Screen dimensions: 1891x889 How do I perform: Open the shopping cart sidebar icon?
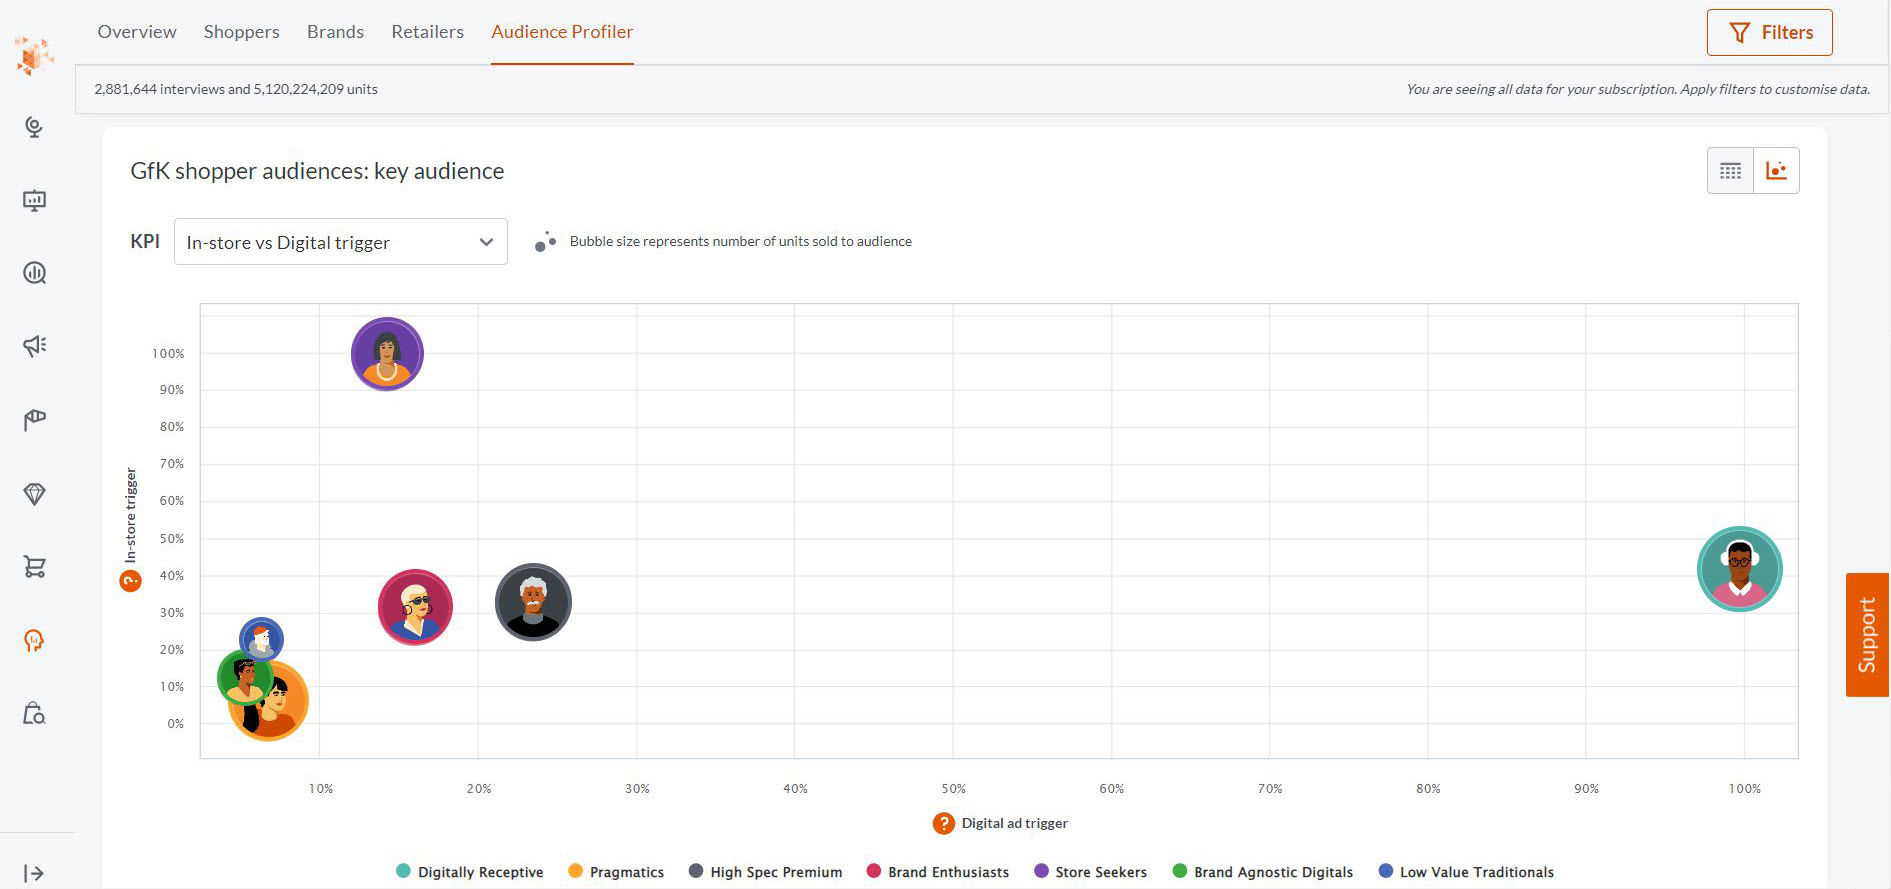pyautogui.click(x=35, y=567)
